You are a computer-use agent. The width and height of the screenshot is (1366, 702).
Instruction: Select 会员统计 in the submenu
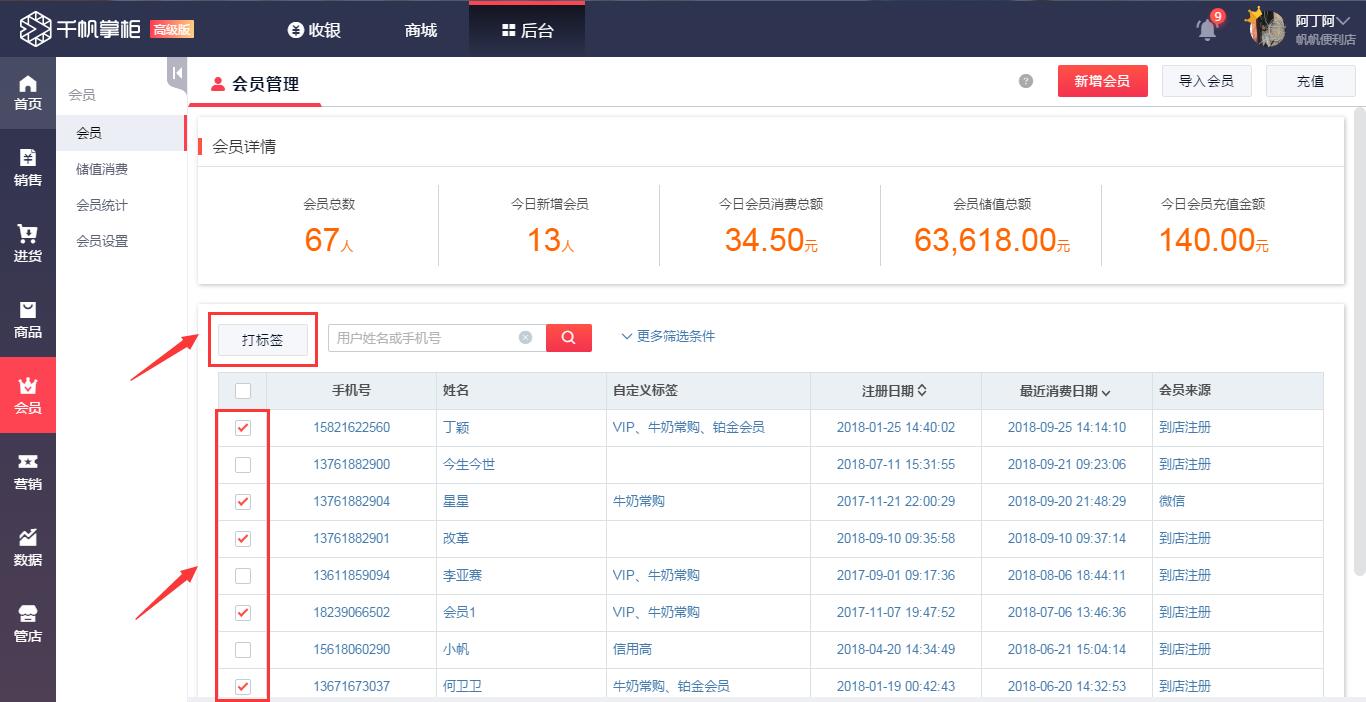pyautogui.click(x=102, y=205)
